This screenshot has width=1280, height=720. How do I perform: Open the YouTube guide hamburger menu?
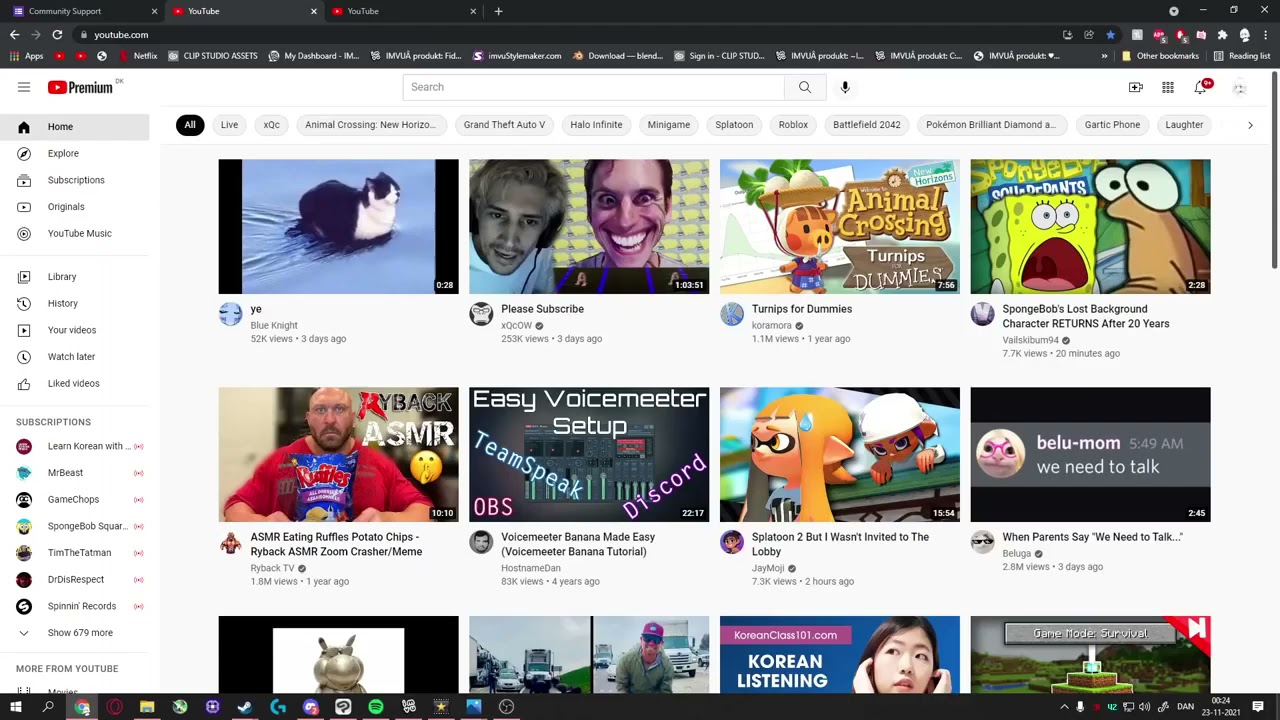coord(24,87)
